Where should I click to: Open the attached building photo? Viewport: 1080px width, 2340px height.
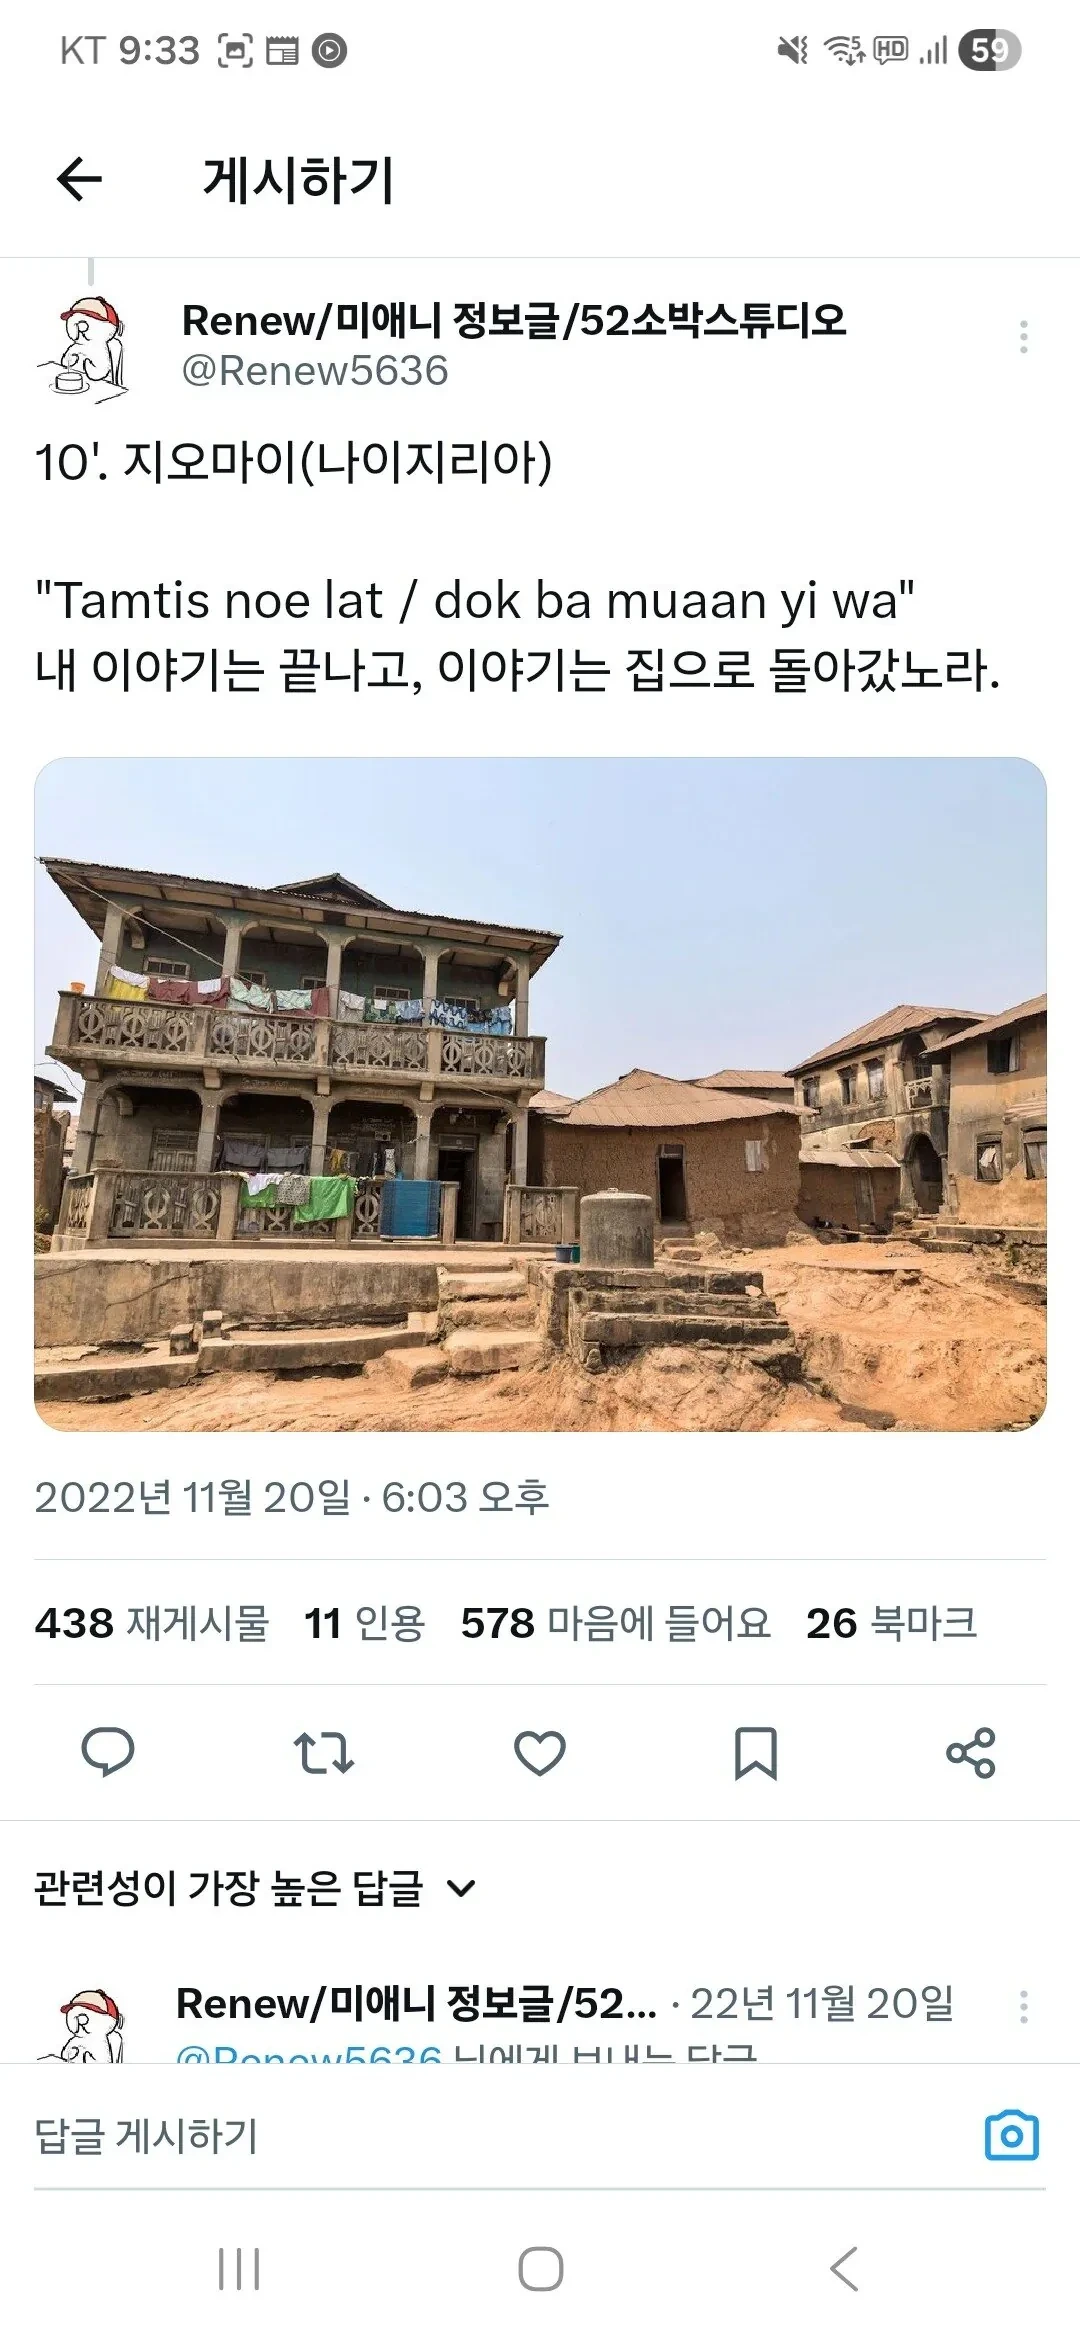tap(540, 1094)
